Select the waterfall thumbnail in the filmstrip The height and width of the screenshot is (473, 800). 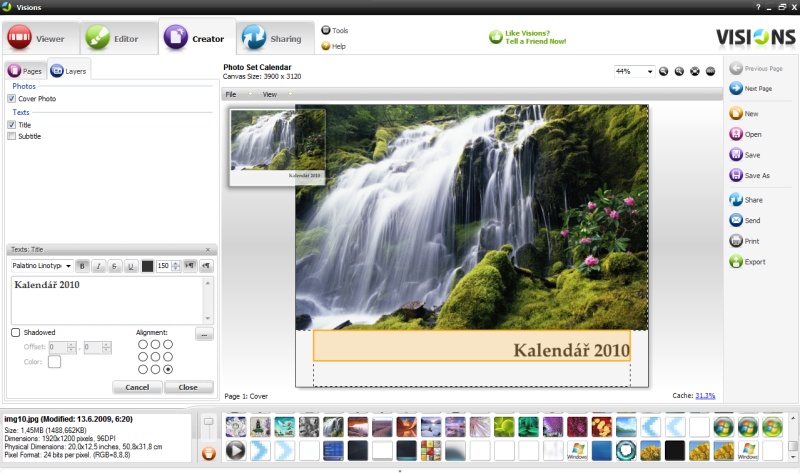pos(333,427)
